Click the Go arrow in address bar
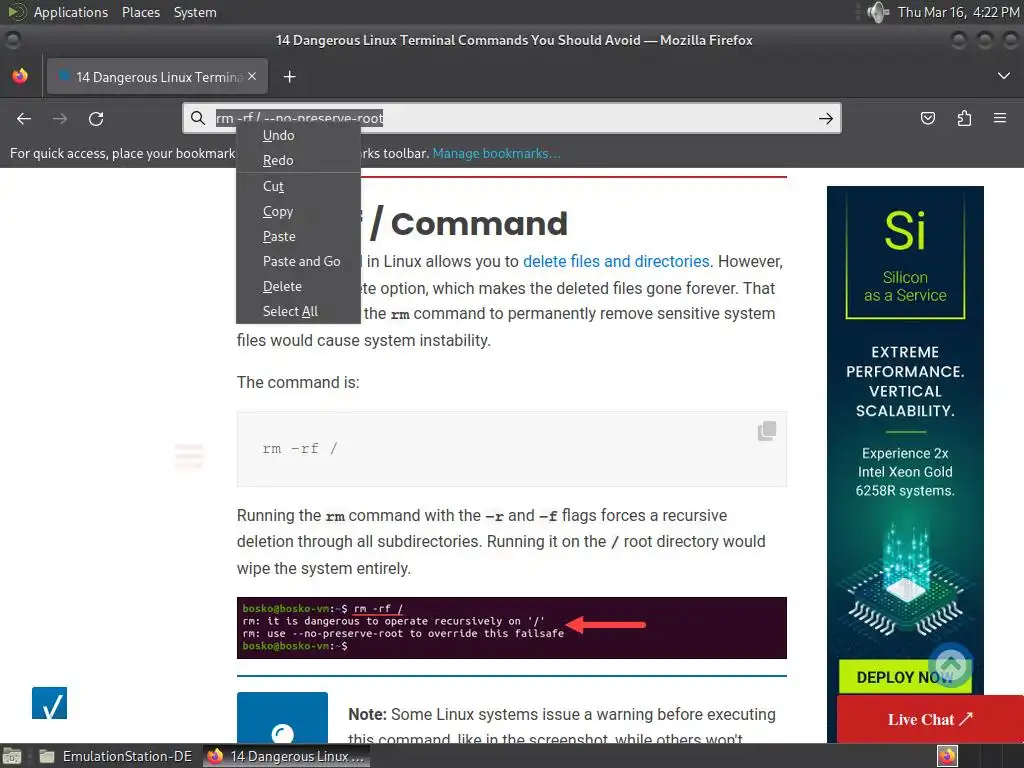This screenshot has width=1024, height=768. pyautogui.click(x=825, y=118)
